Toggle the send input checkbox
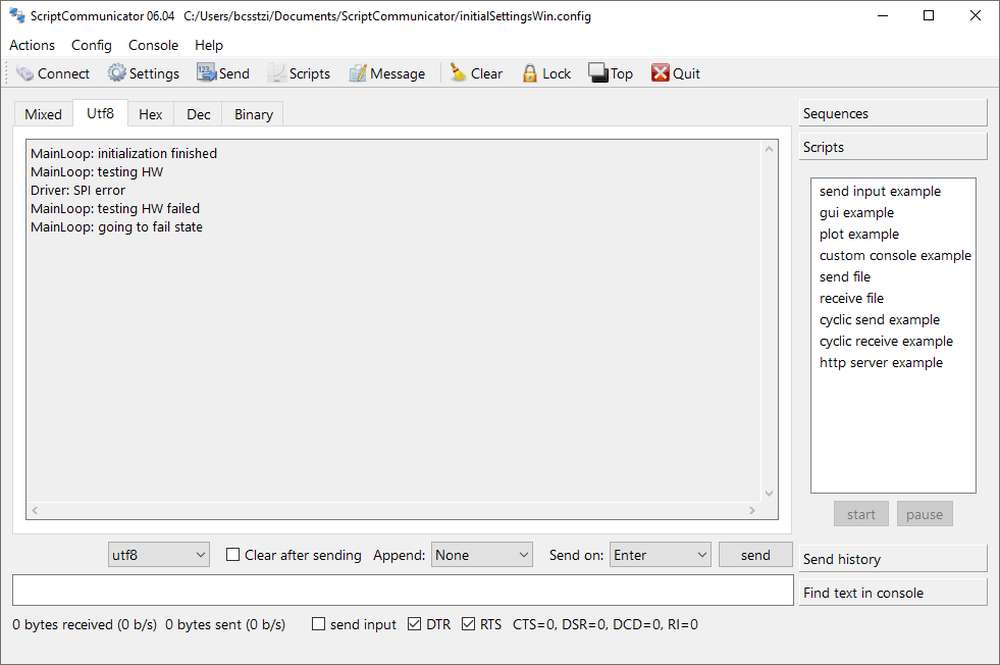 (x=318, y=624)
